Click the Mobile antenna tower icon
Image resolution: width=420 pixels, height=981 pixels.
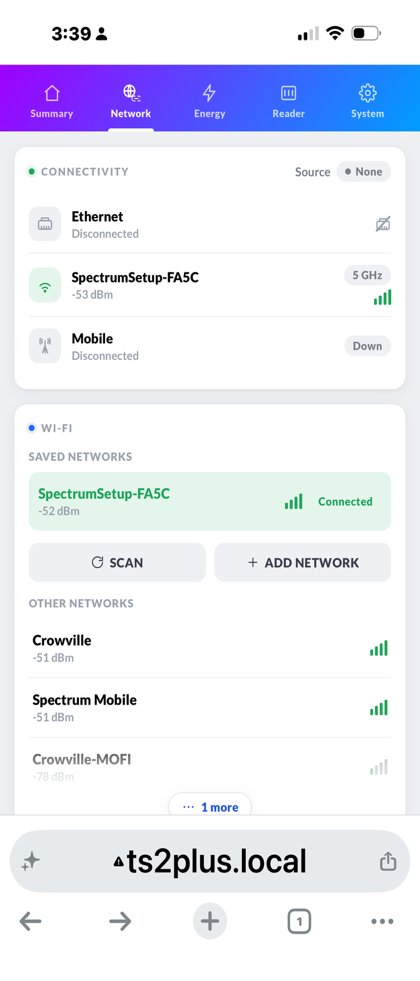[45, 346]
